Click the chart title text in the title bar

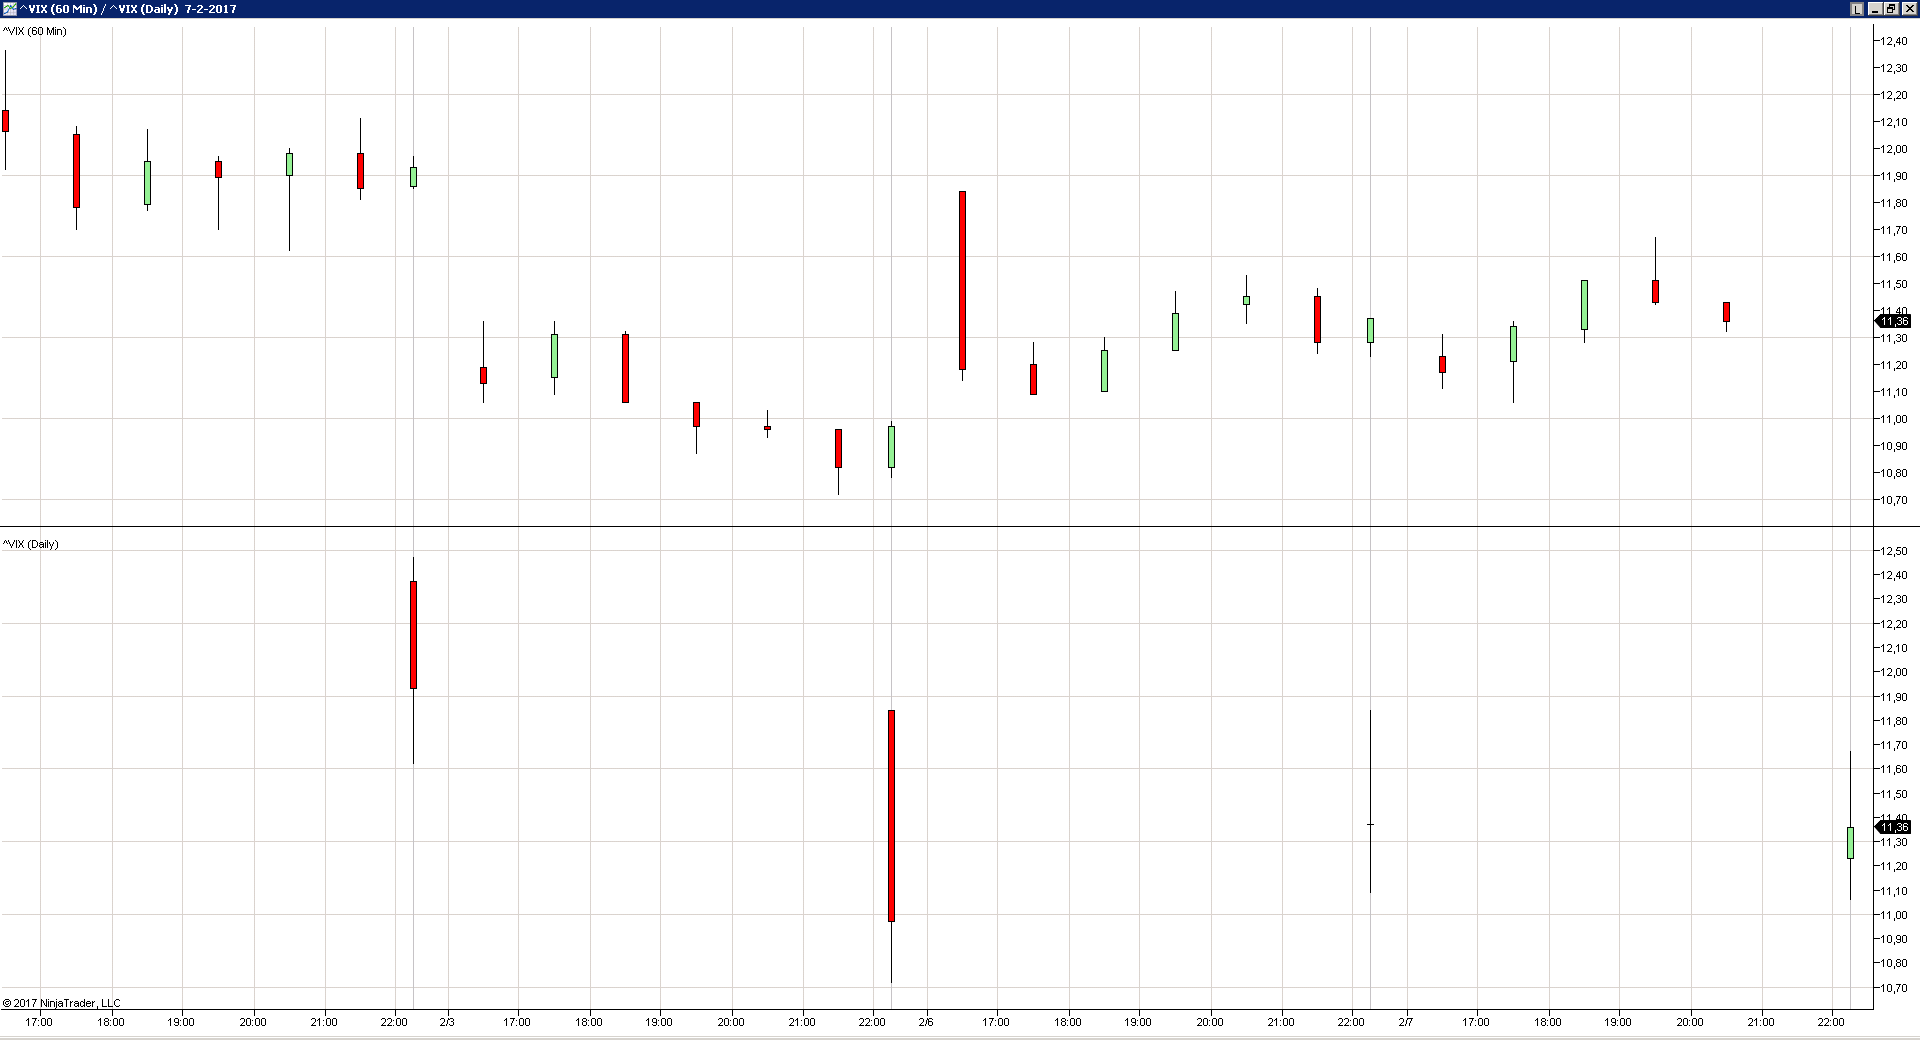point(128,9)
